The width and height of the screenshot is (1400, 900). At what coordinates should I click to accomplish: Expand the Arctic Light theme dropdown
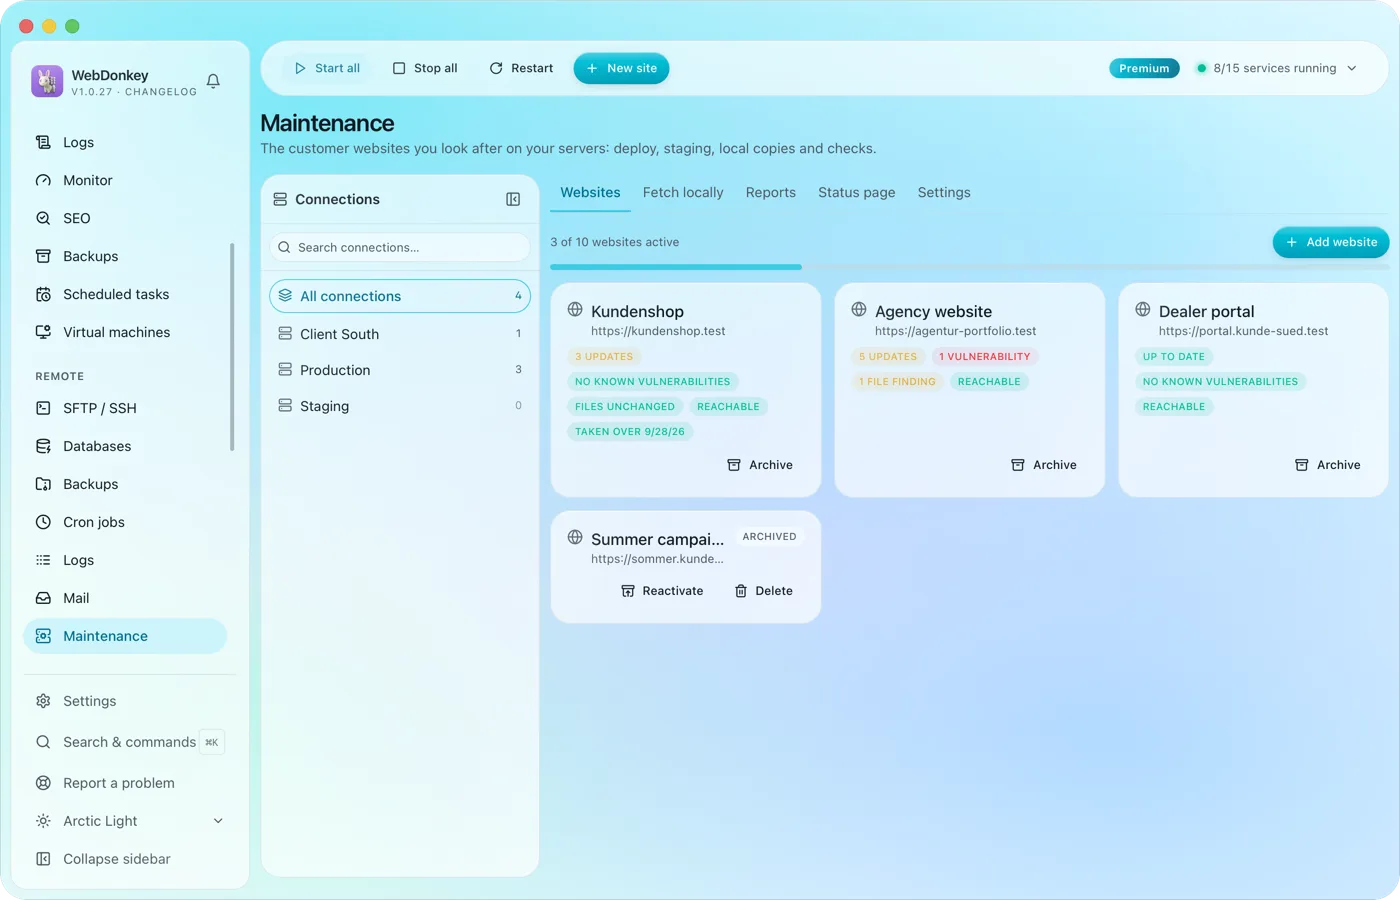click(x=130, y=821)
